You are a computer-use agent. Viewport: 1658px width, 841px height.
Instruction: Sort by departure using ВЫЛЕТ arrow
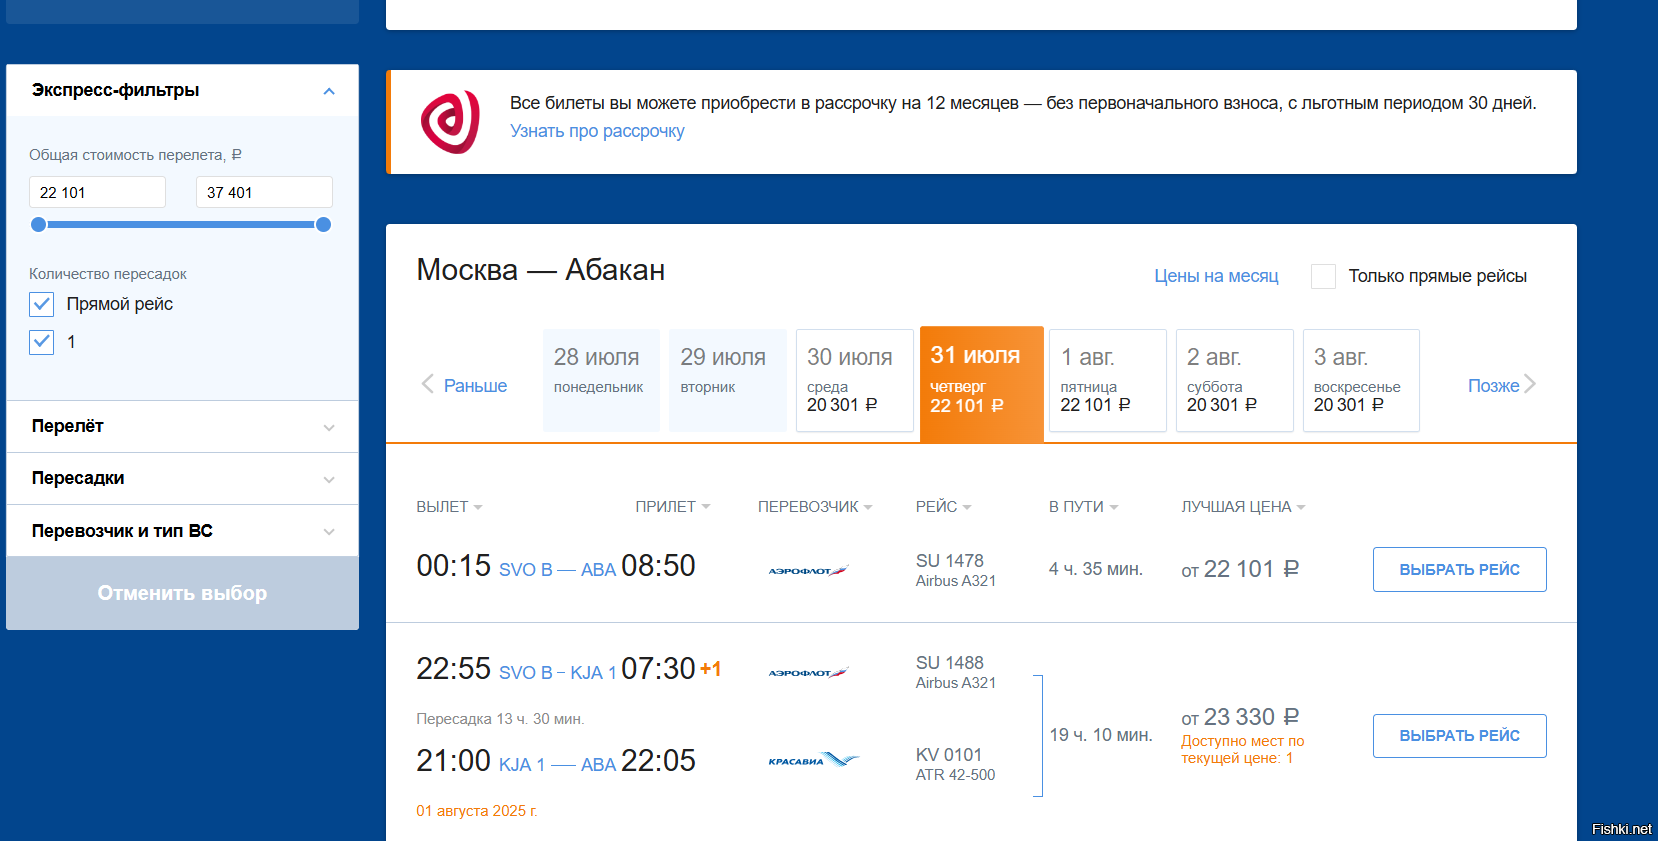pyautogui.click(x=478, y=507)
